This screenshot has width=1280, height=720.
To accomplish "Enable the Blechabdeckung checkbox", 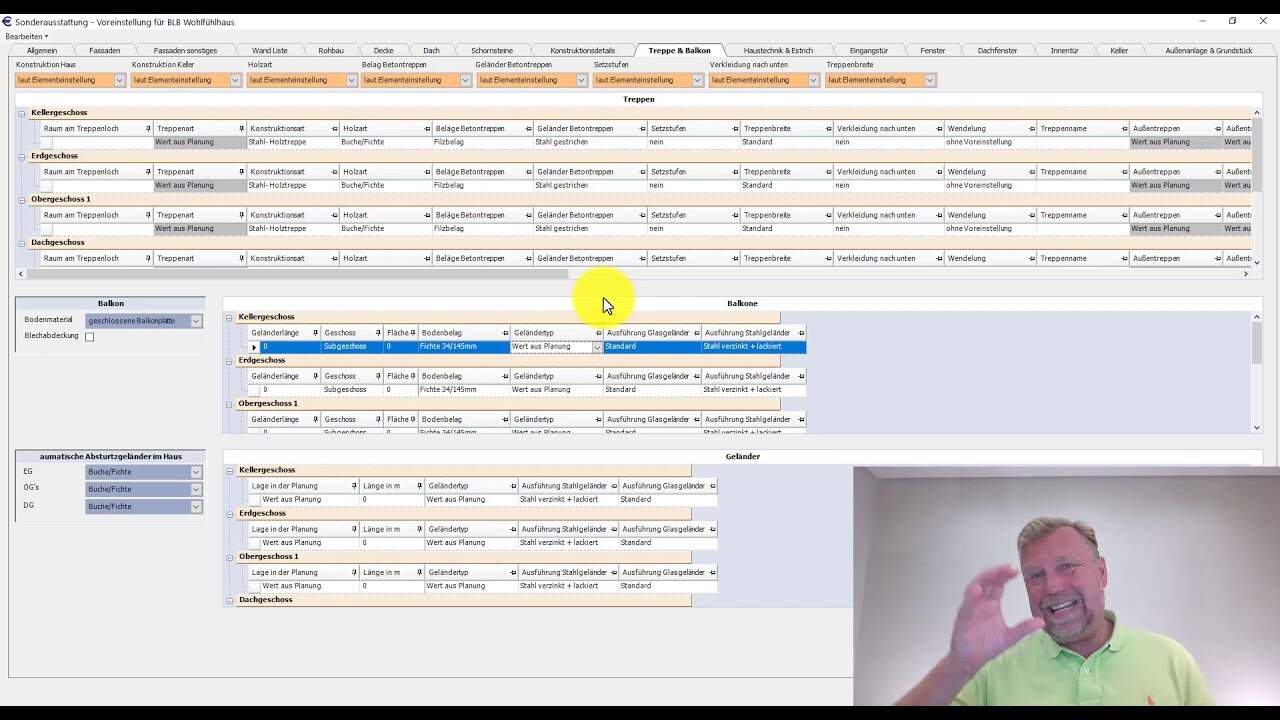I will pos(90,337).
